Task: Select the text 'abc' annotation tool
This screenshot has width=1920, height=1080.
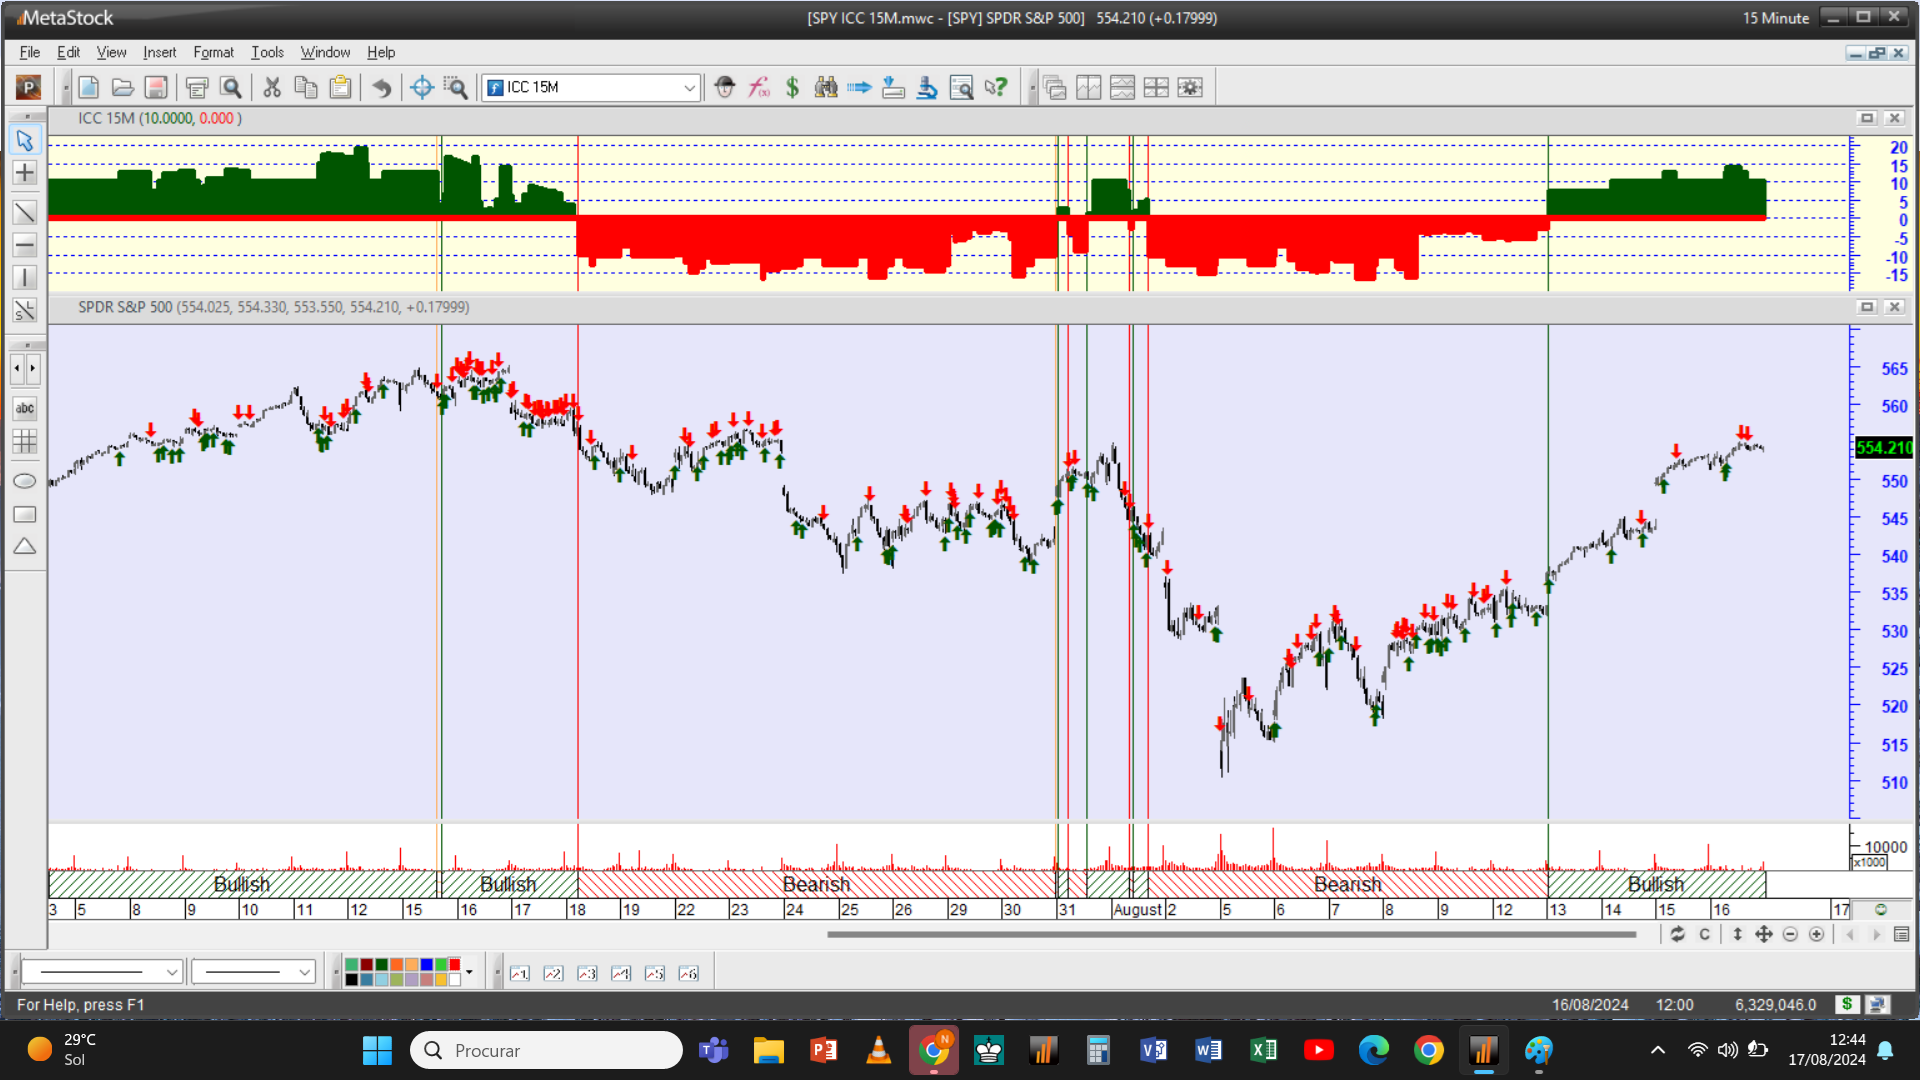Action: [x=25, y=408]
